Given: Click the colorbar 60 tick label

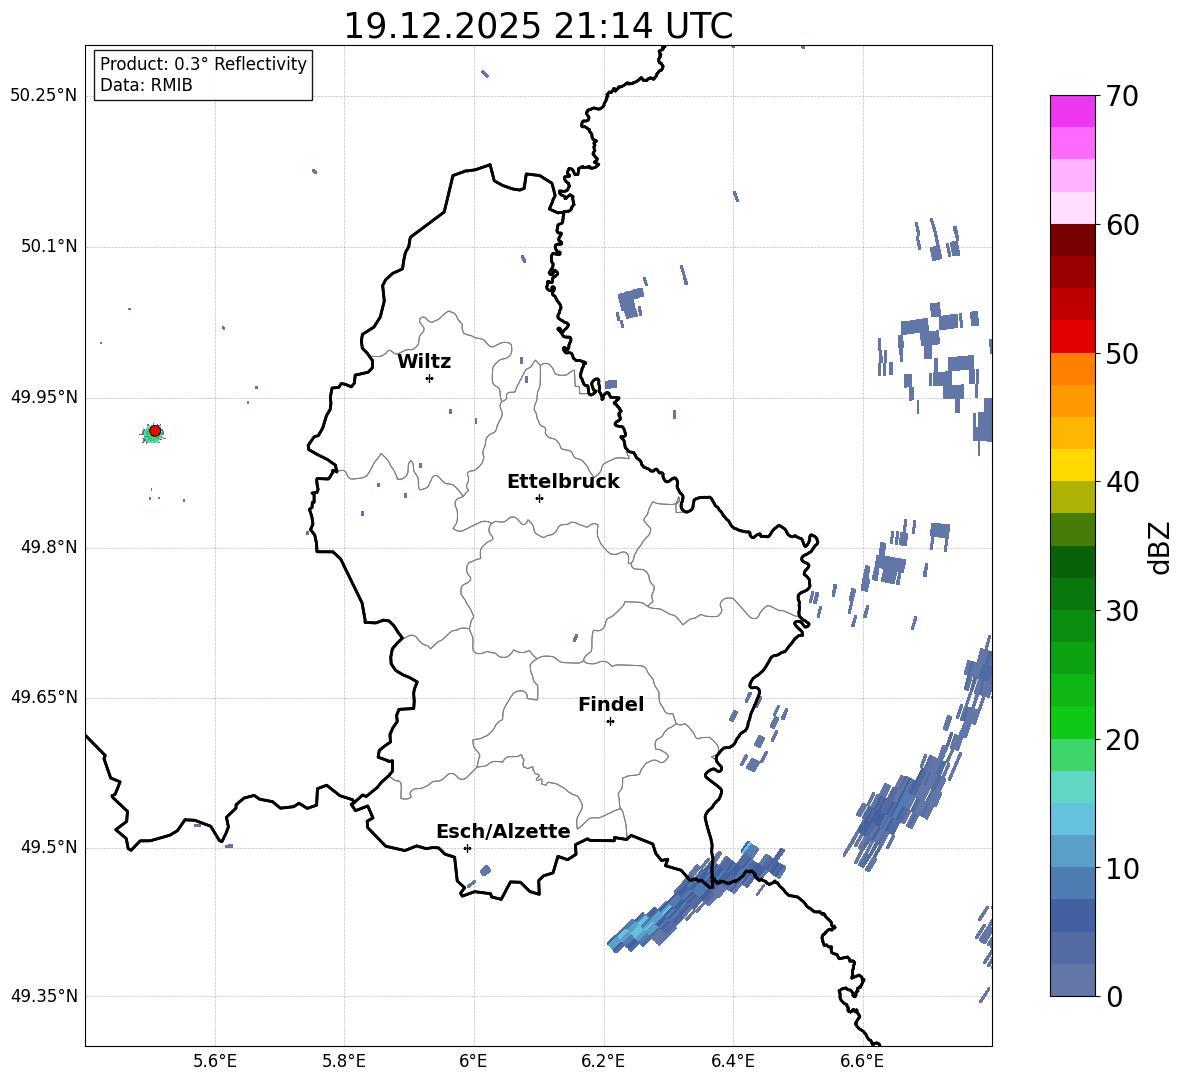Looking at the screenshot, I should tap(1122, 225).
